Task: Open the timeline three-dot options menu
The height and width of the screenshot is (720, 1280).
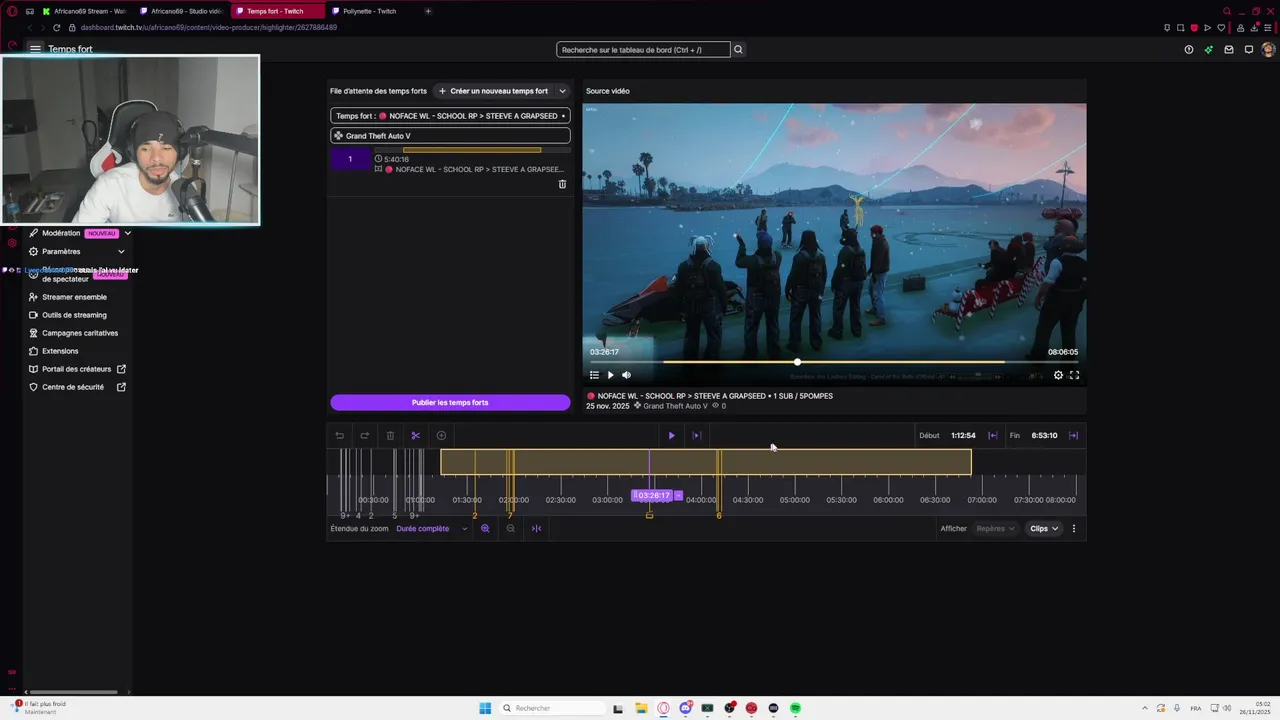Action: (1074, 528)
